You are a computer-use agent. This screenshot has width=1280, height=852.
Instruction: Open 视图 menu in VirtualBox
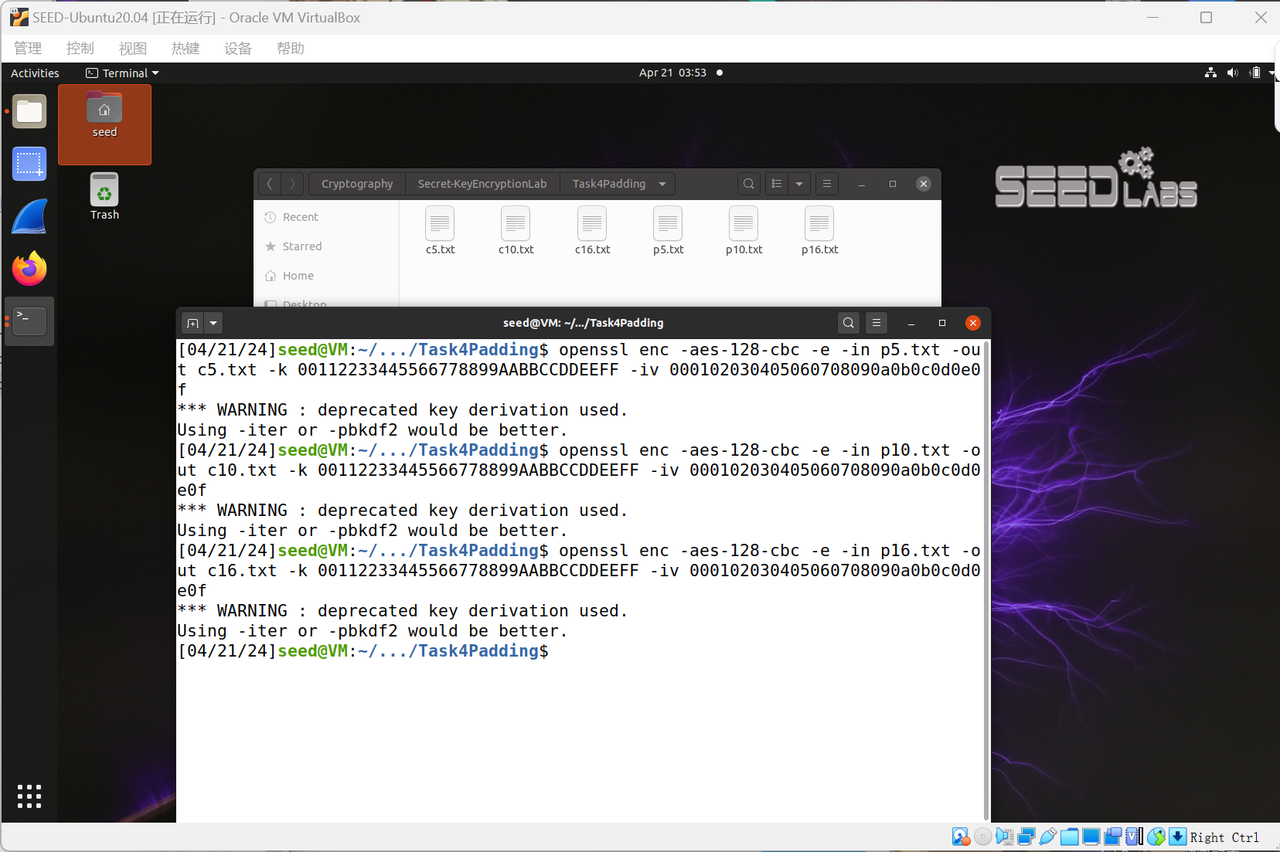tap(132, 48)
